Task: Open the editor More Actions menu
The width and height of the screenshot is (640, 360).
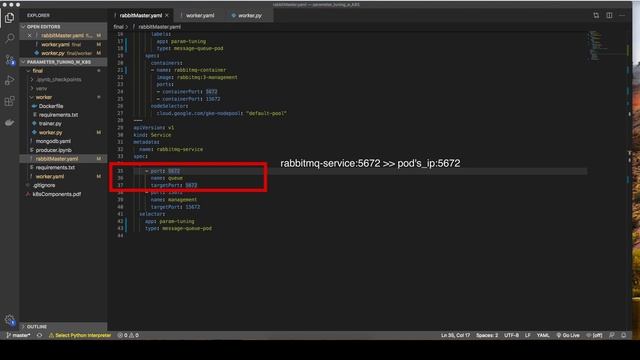Action: pyautogui.click(x=622, y=16)
